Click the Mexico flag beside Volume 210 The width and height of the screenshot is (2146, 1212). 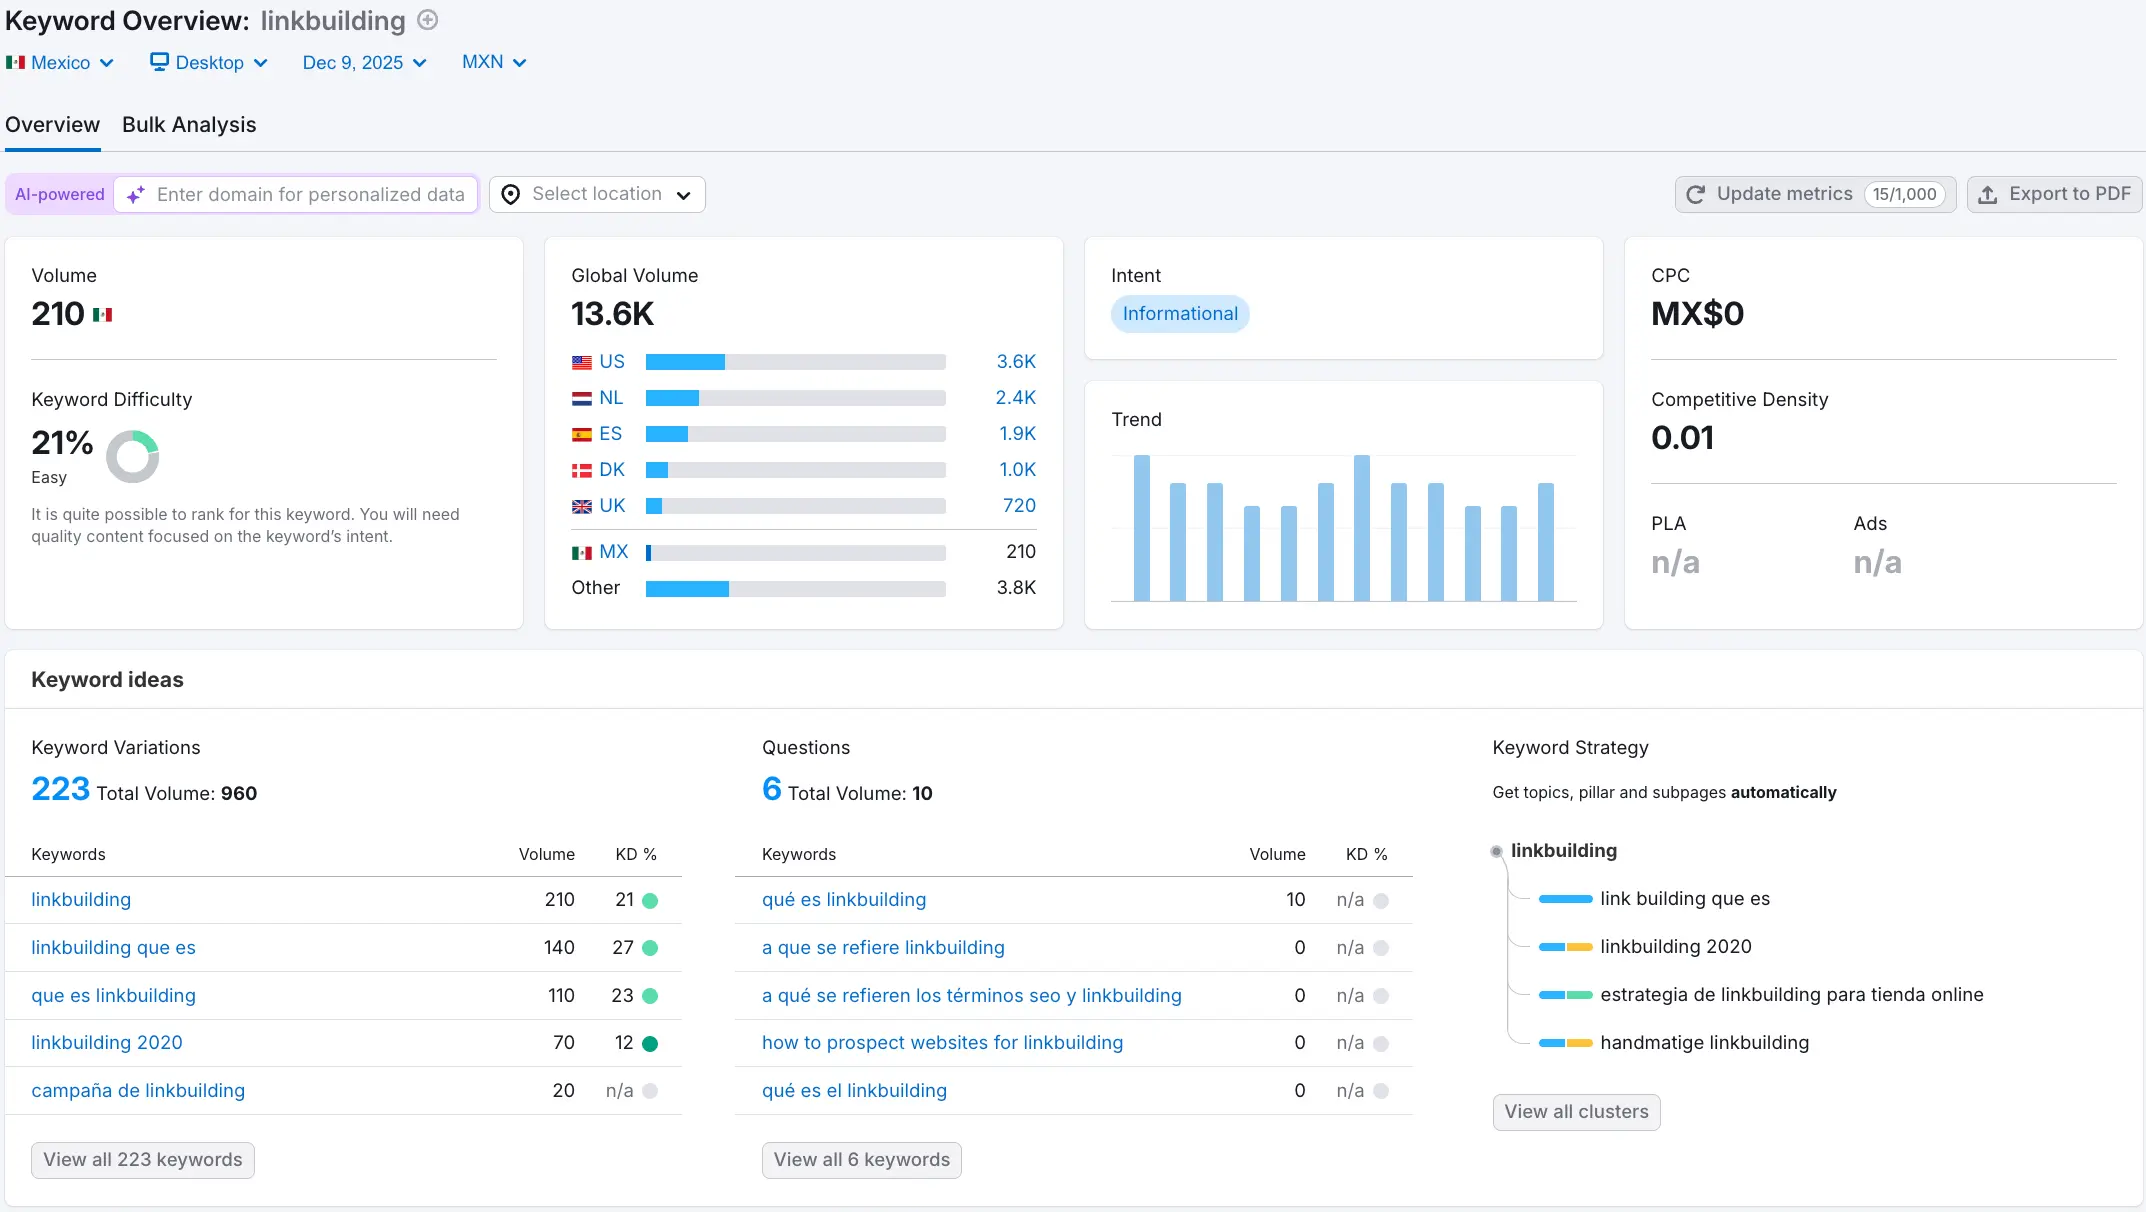pyautogui.click(x=103, y=313)
